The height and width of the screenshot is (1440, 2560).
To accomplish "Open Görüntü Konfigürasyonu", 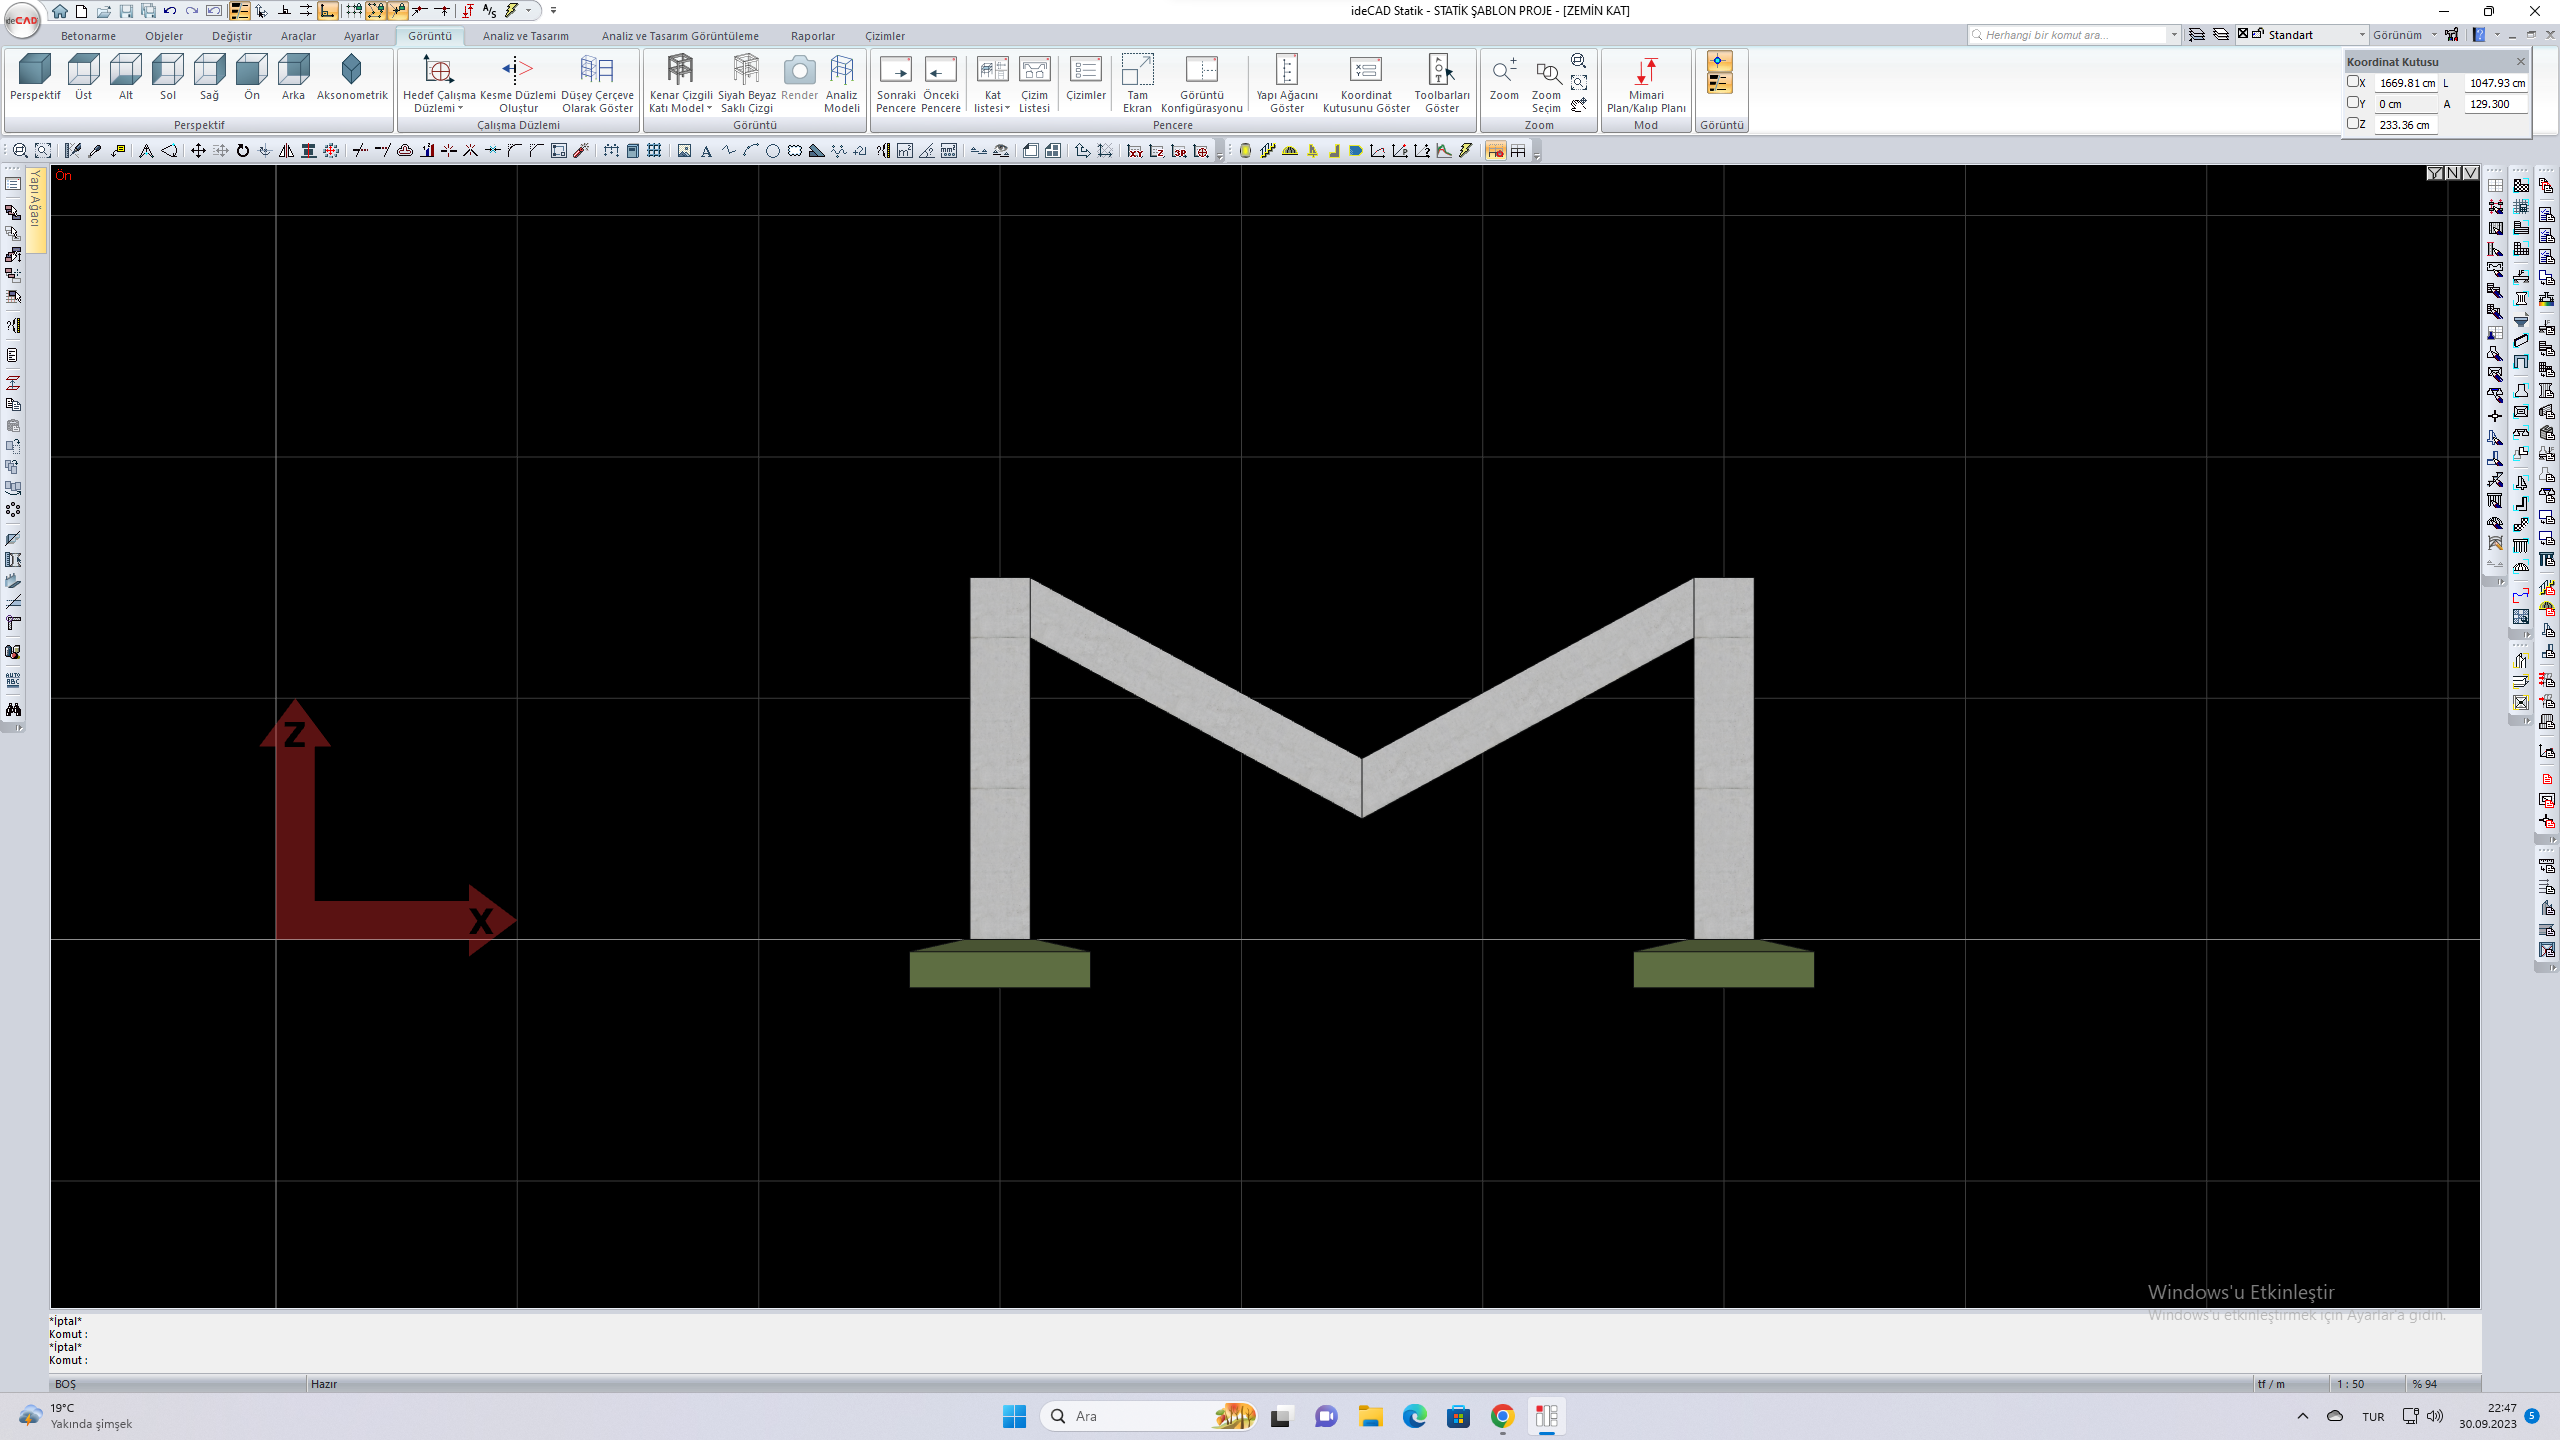I will 1202,84.
